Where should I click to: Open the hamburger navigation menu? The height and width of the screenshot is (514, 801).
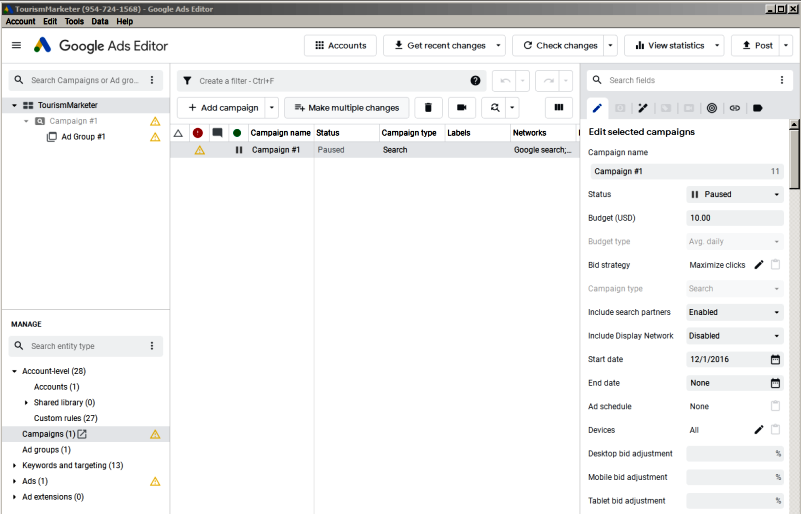tap(16, 45)
